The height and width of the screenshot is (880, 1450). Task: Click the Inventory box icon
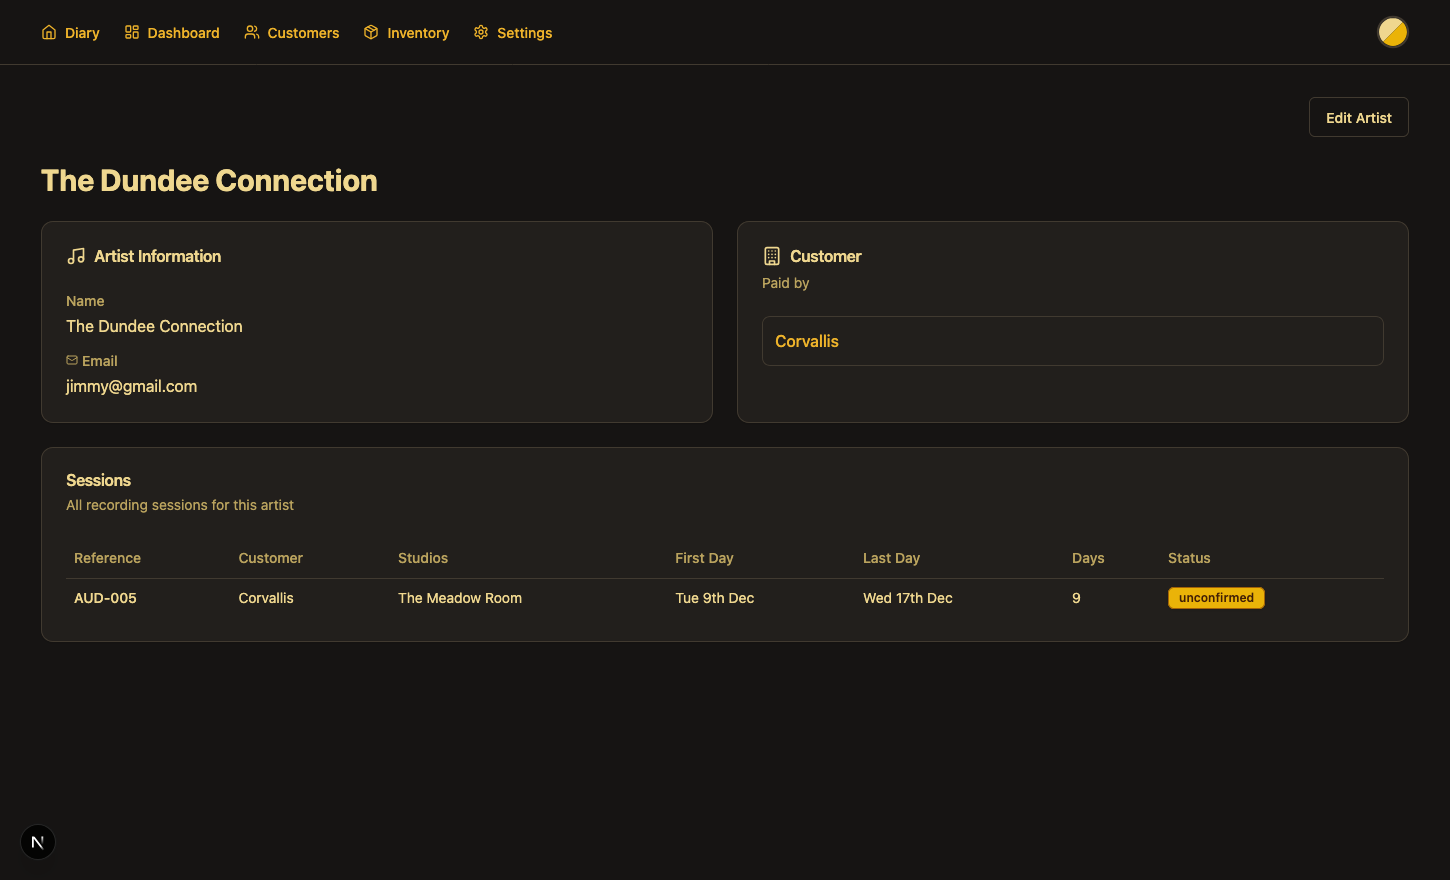pyautogui.click(x=371, y=32)
